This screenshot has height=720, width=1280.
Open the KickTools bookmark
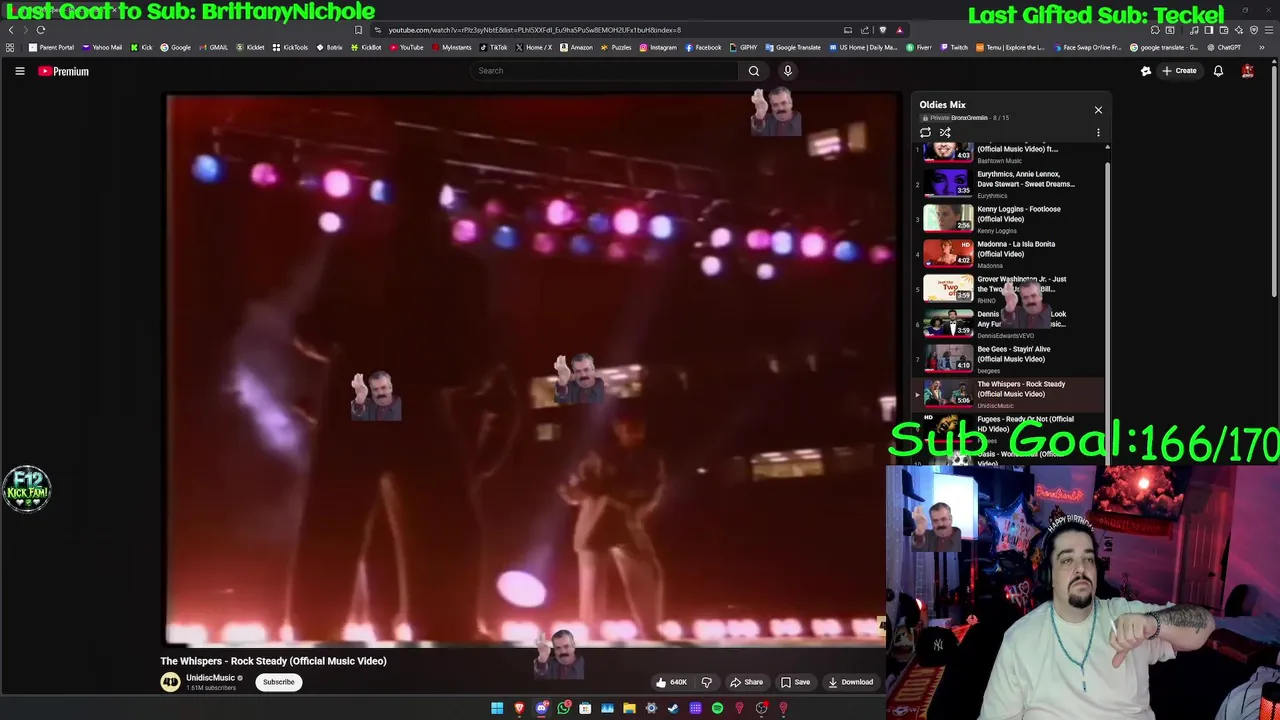click(x=291, y=47)
